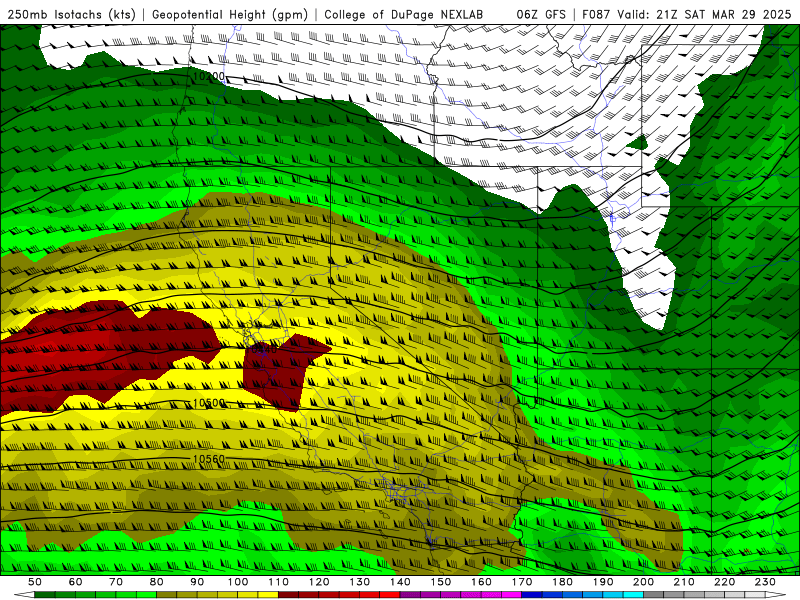Click the 90 value on the color scale
The height and width of the screenshot is (600, 800).
[197, 582]
